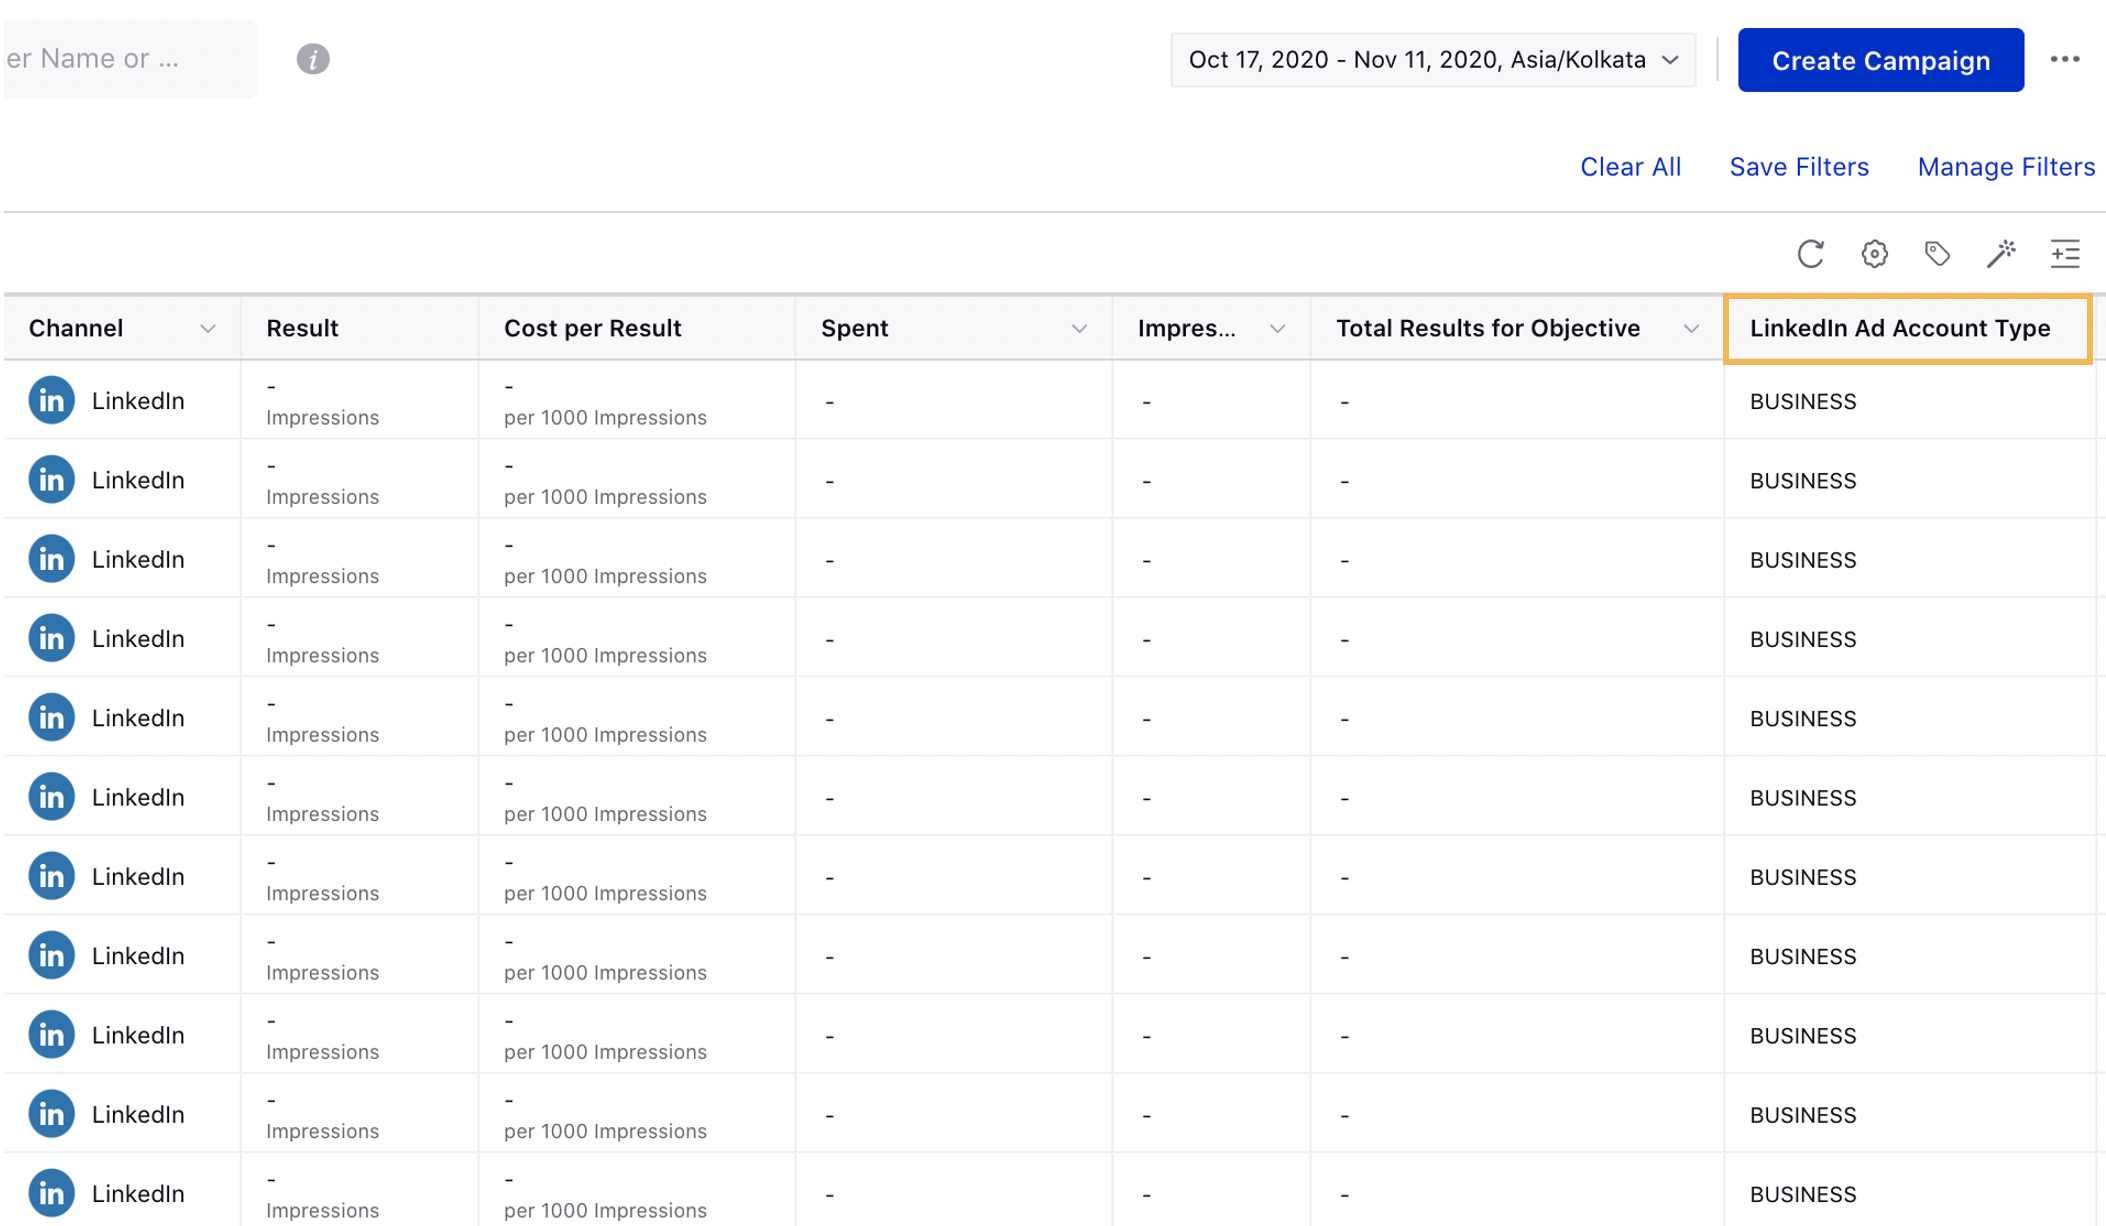Expand the Spent column sort dropdown

(x=1083, y=327)
